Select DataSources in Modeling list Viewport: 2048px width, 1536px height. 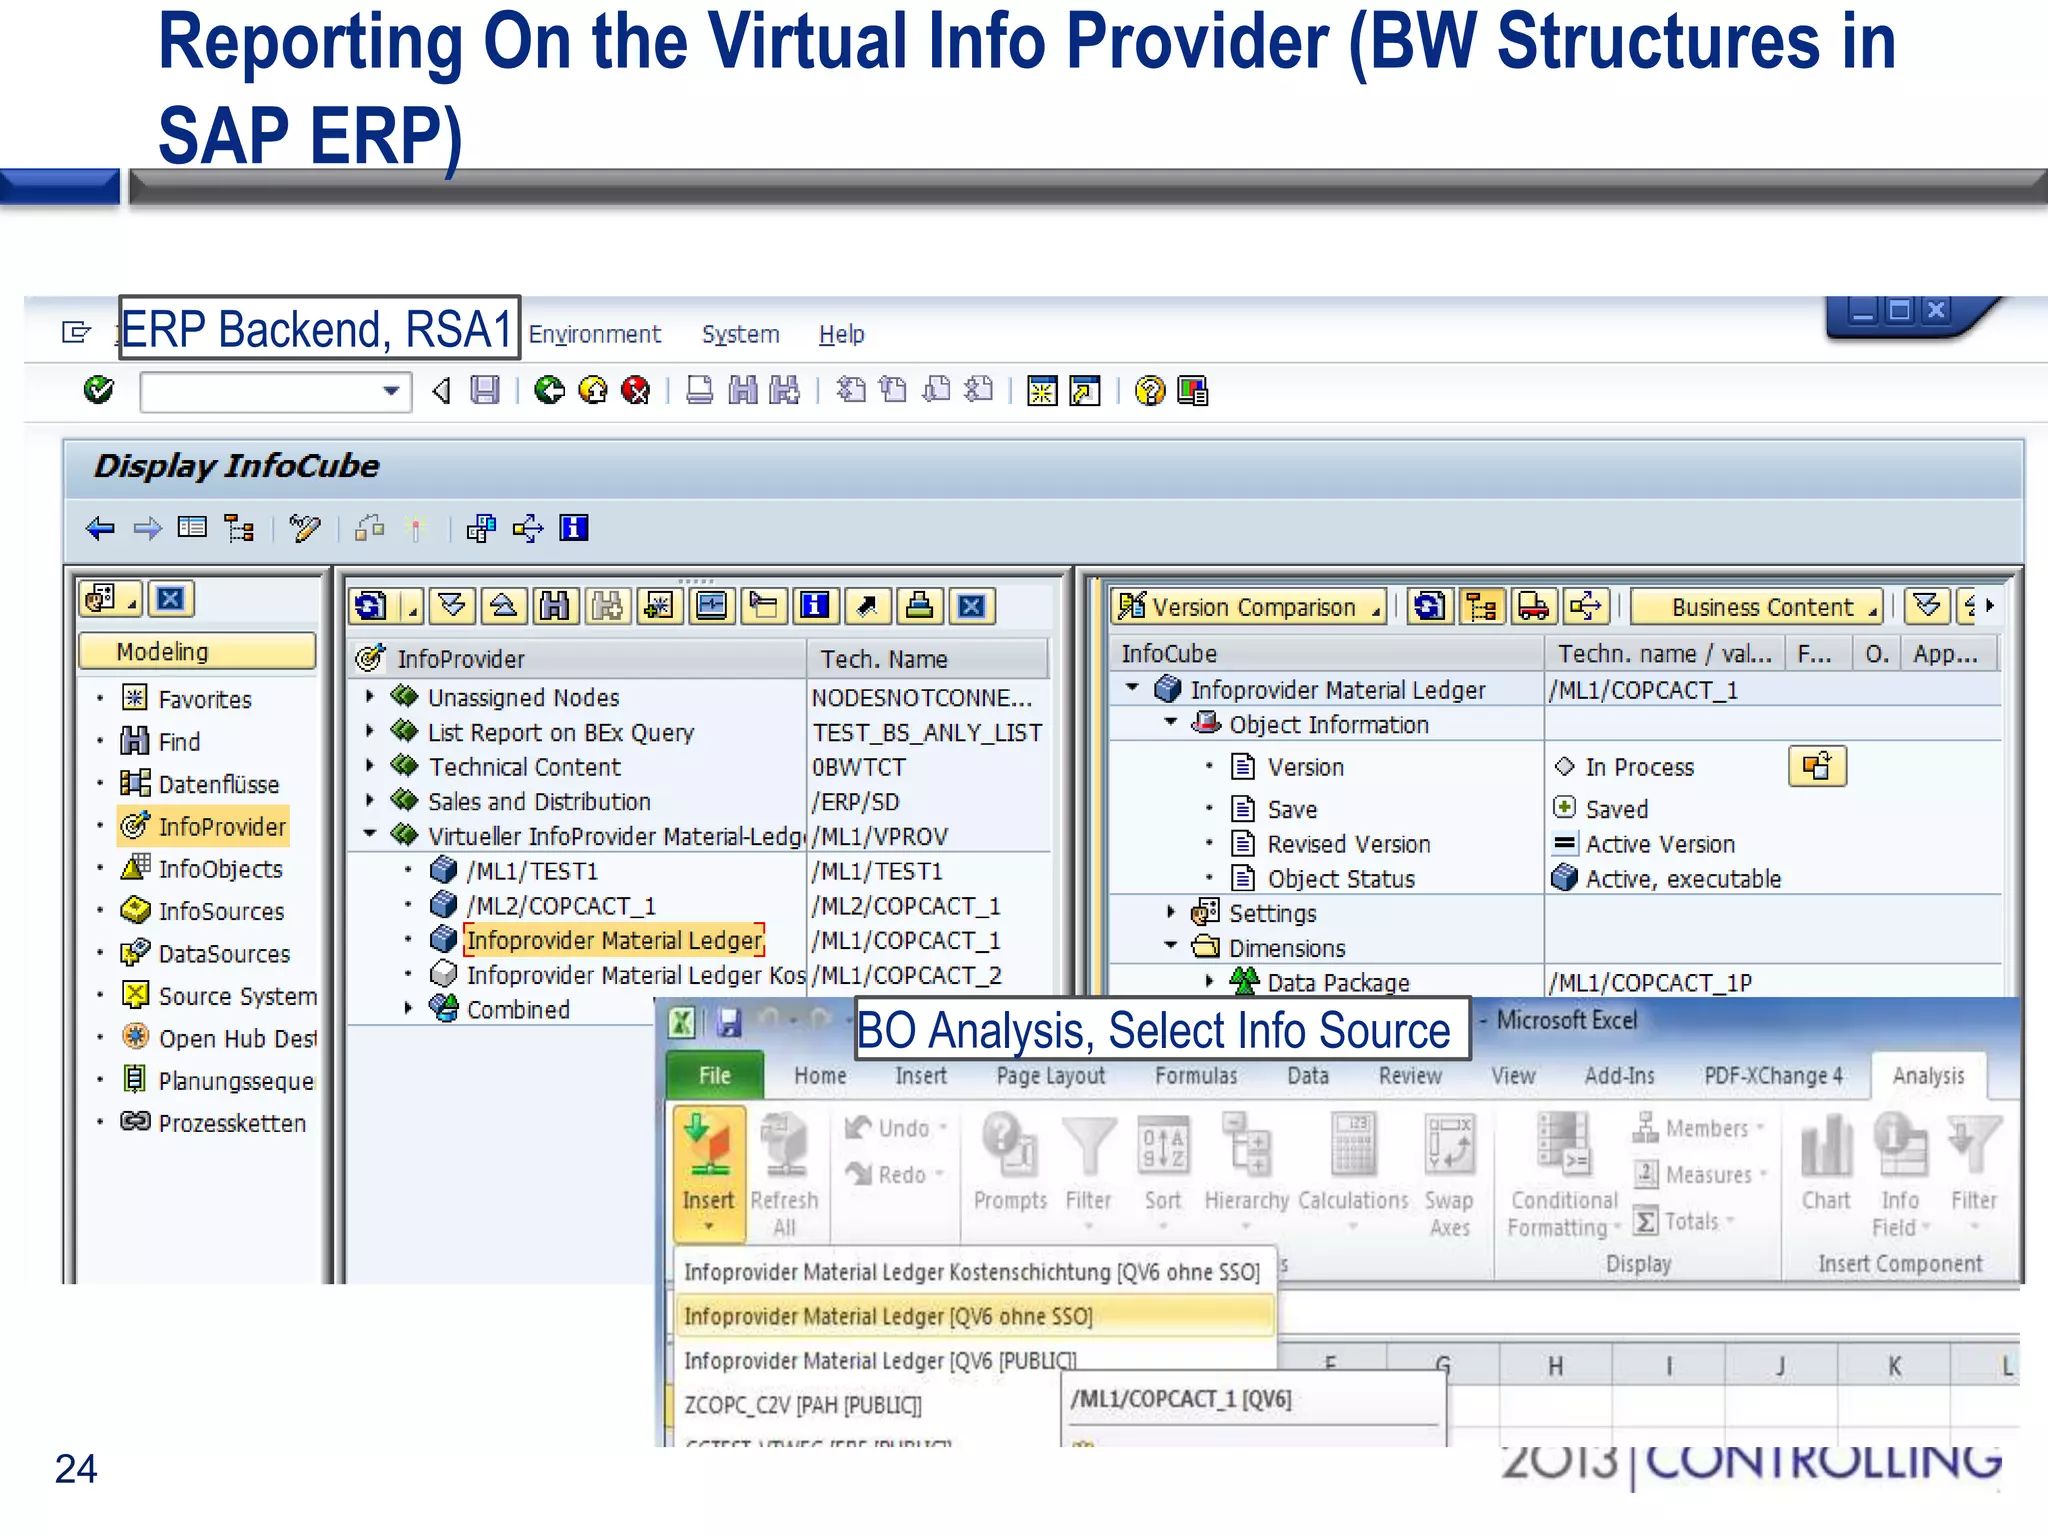(x=224, y=954)
